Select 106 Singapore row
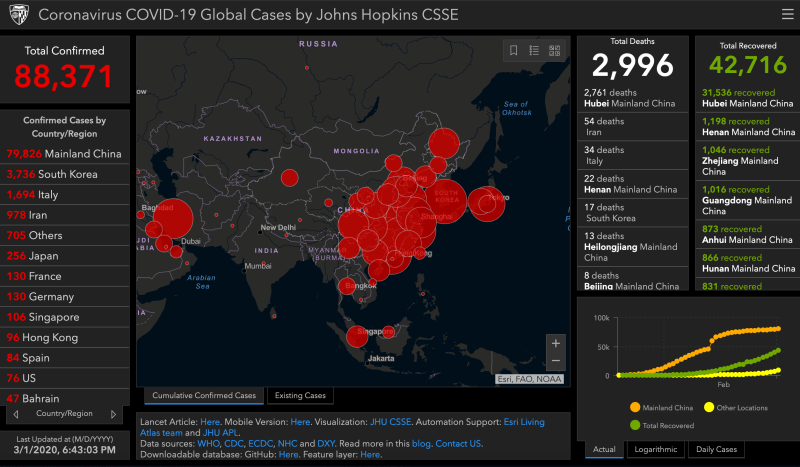 [x=65, y=317]
